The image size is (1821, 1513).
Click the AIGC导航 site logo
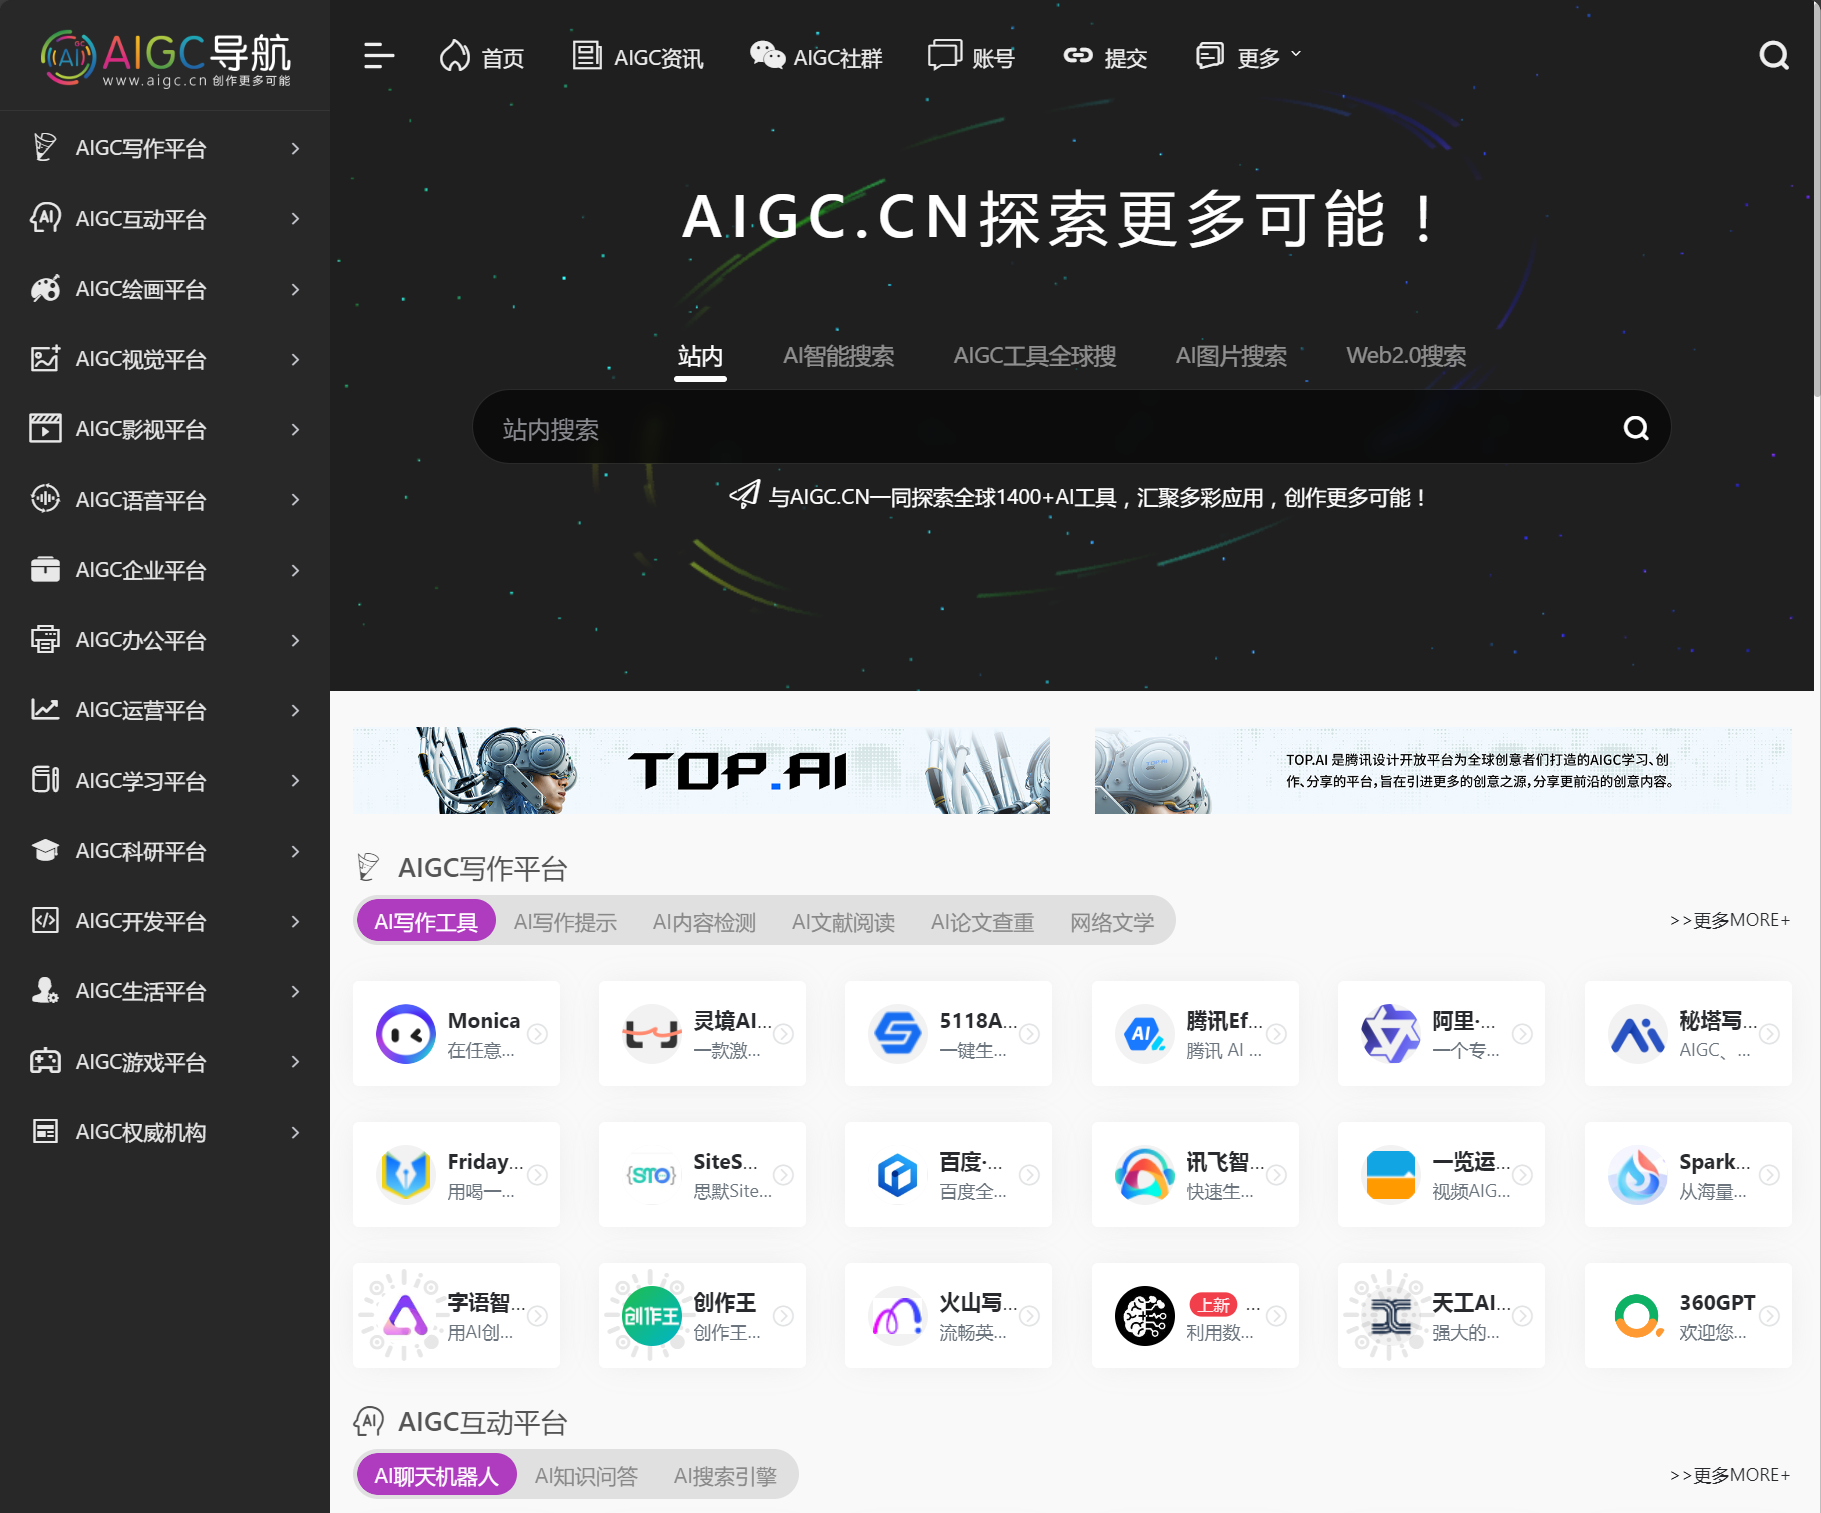pos(165,57)
